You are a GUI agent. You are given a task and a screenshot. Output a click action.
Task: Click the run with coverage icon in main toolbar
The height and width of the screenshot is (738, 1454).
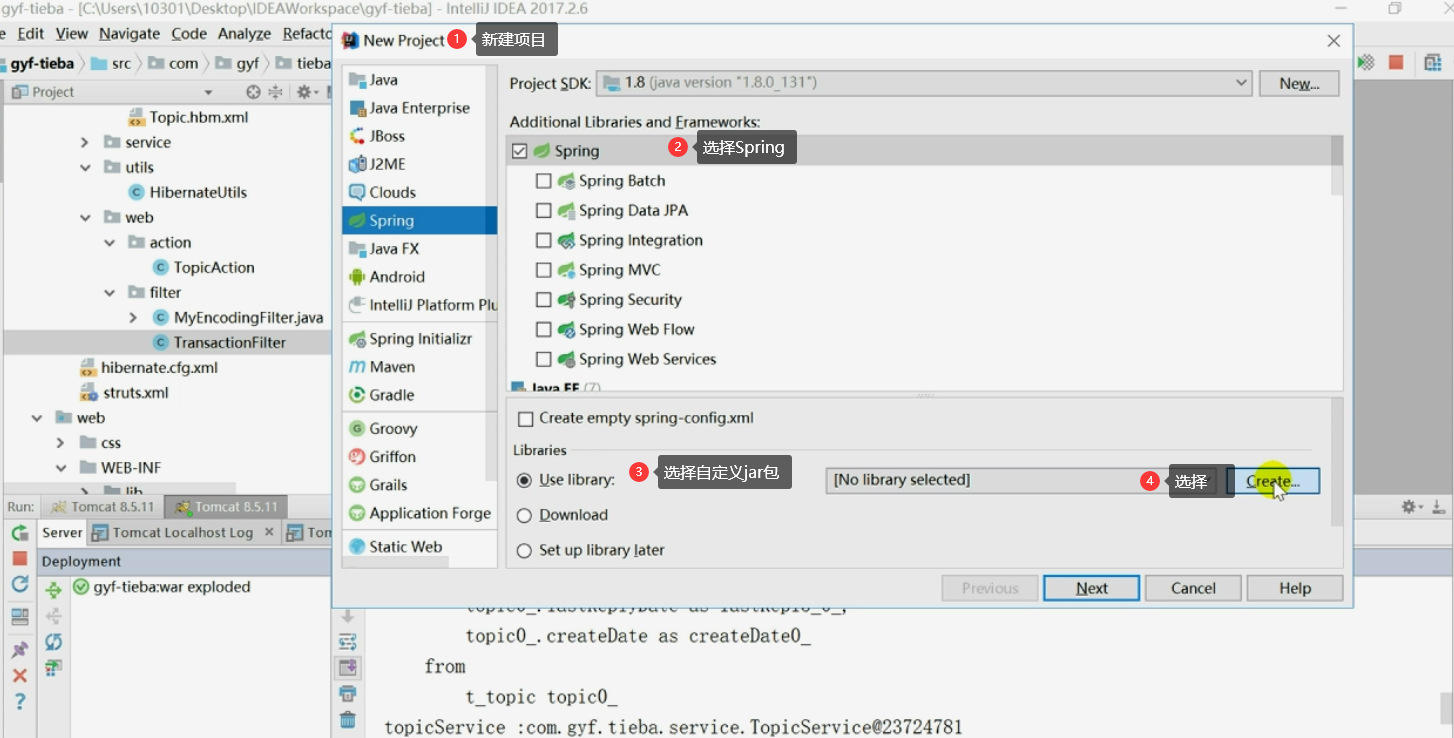pos(1366,62)
